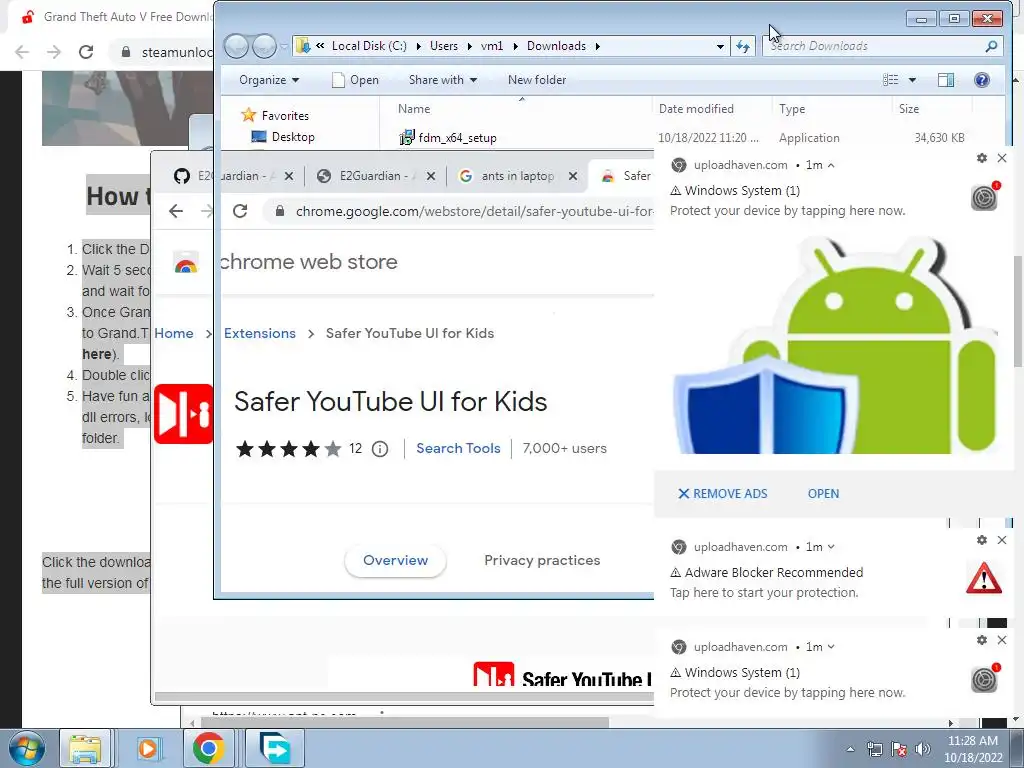
Task: Create a New folder in Downloads
Action: point(537,80)
